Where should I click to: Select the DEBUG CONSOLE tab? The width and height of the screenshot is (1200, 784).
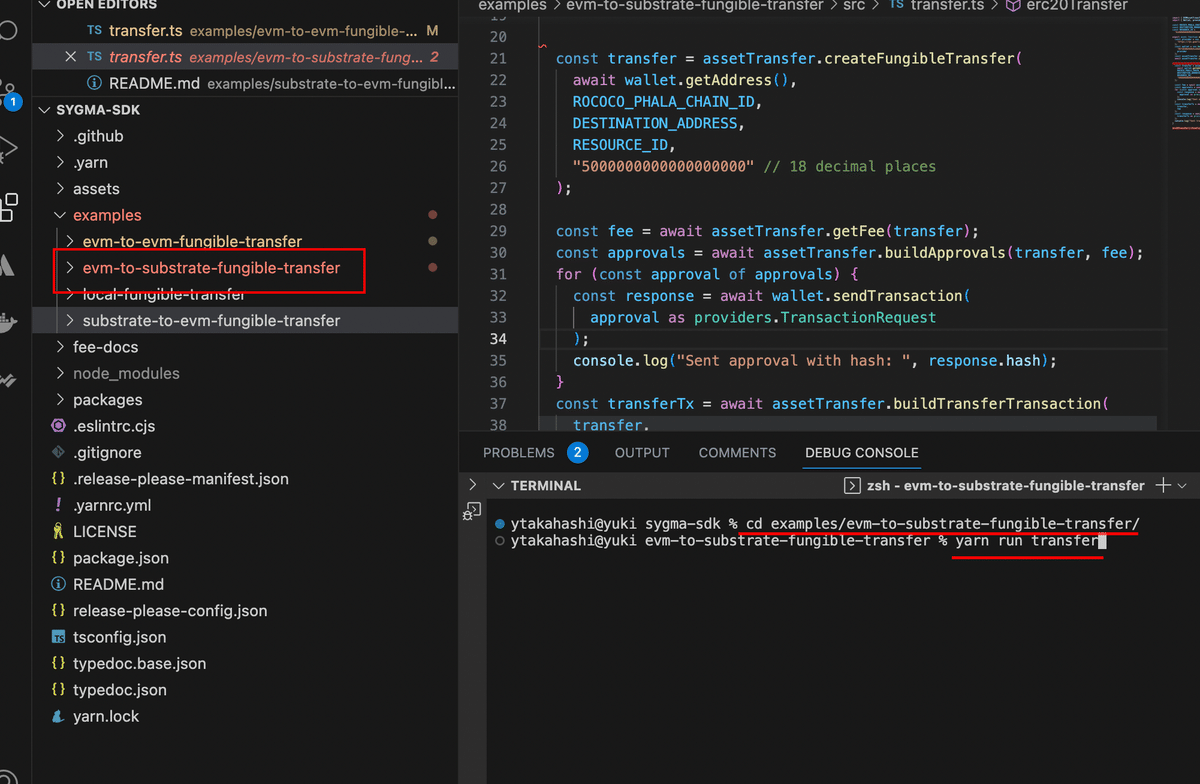pos(862,453)
